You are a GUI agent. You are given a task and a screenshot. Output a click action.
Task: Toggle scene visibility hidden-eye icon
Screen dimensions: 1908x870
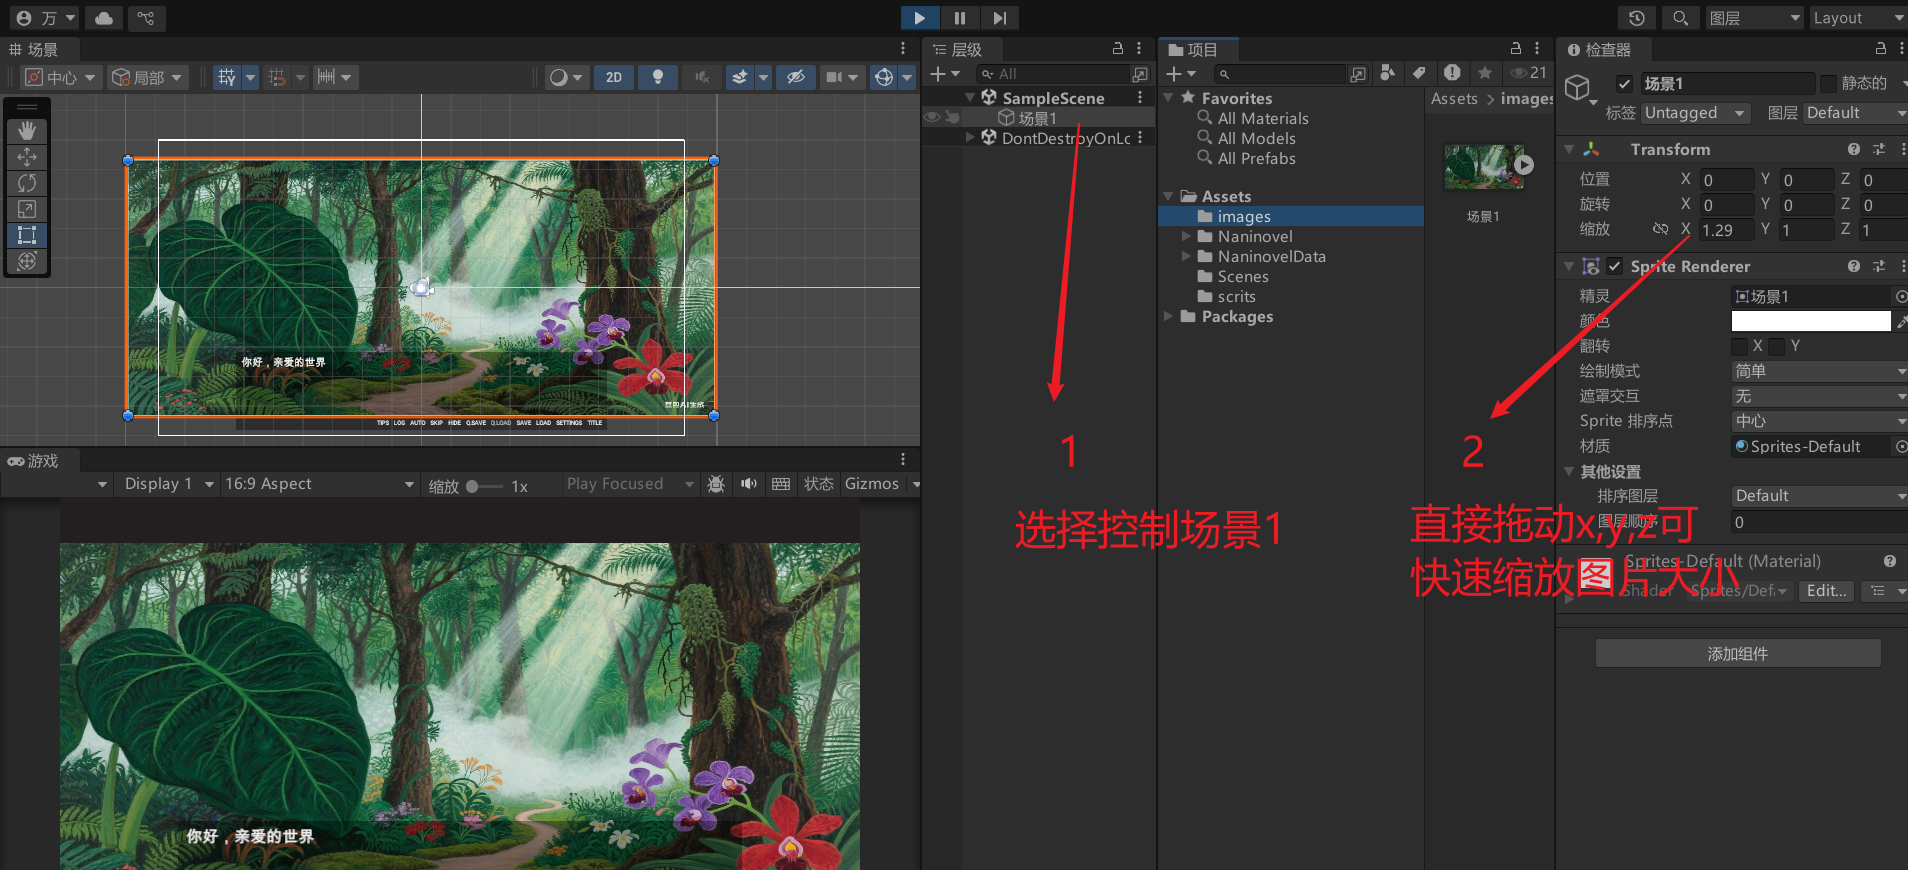pos(795,77)
